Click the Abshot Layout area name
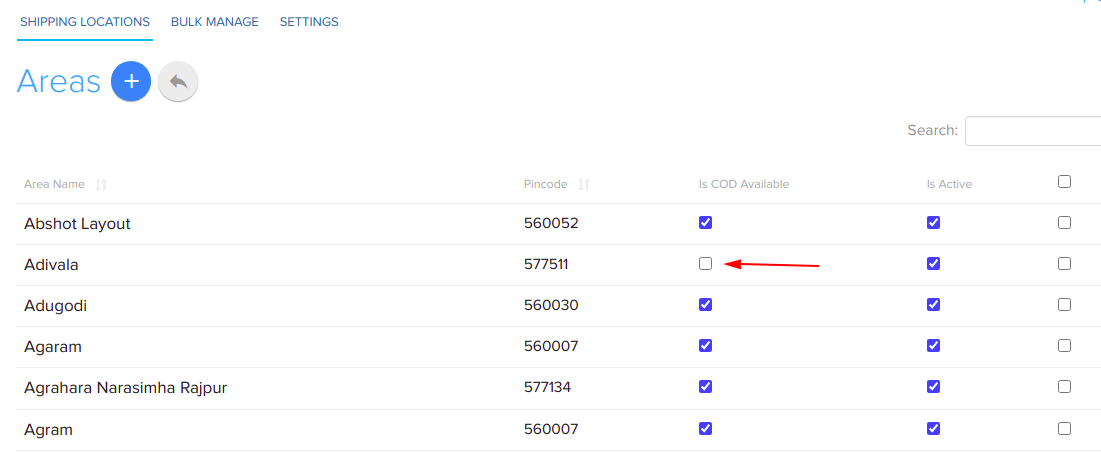 coord(77,224)
